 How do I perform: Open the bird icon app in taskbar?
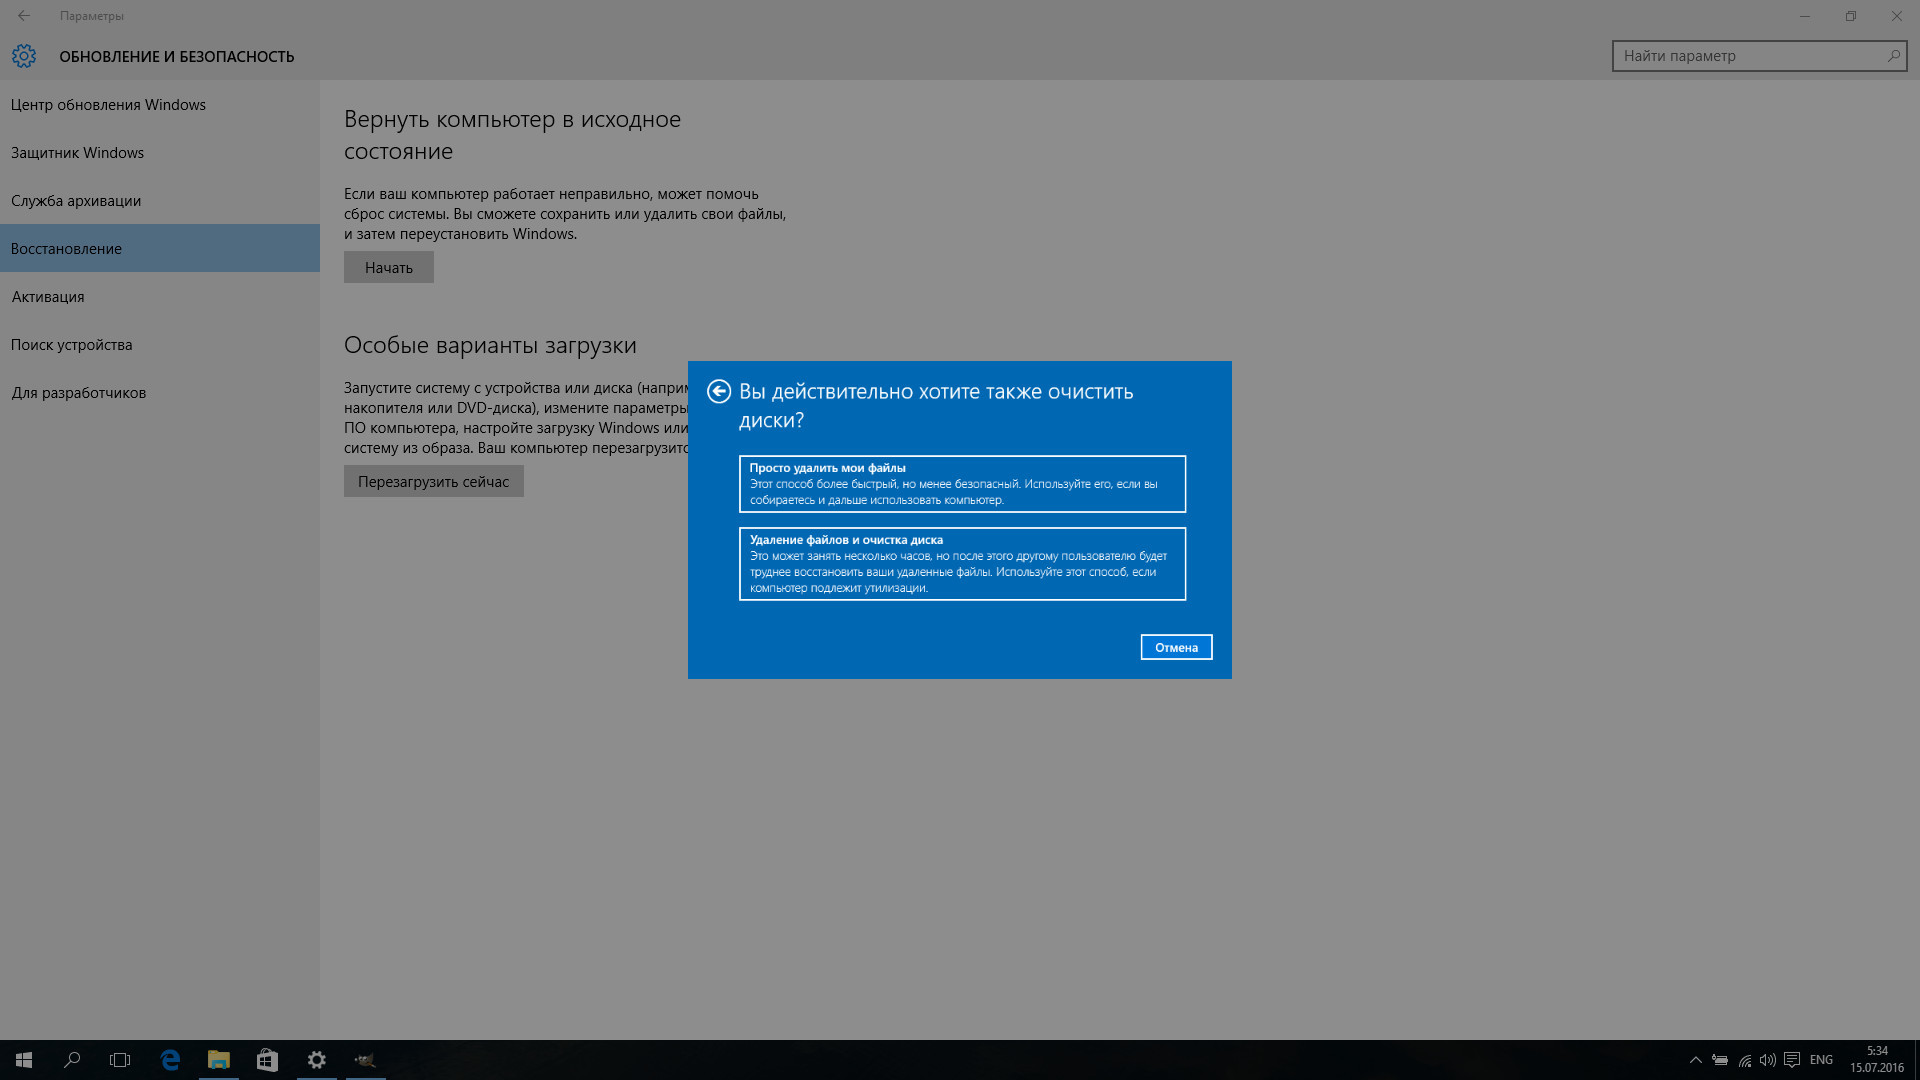pos(365,1060)
